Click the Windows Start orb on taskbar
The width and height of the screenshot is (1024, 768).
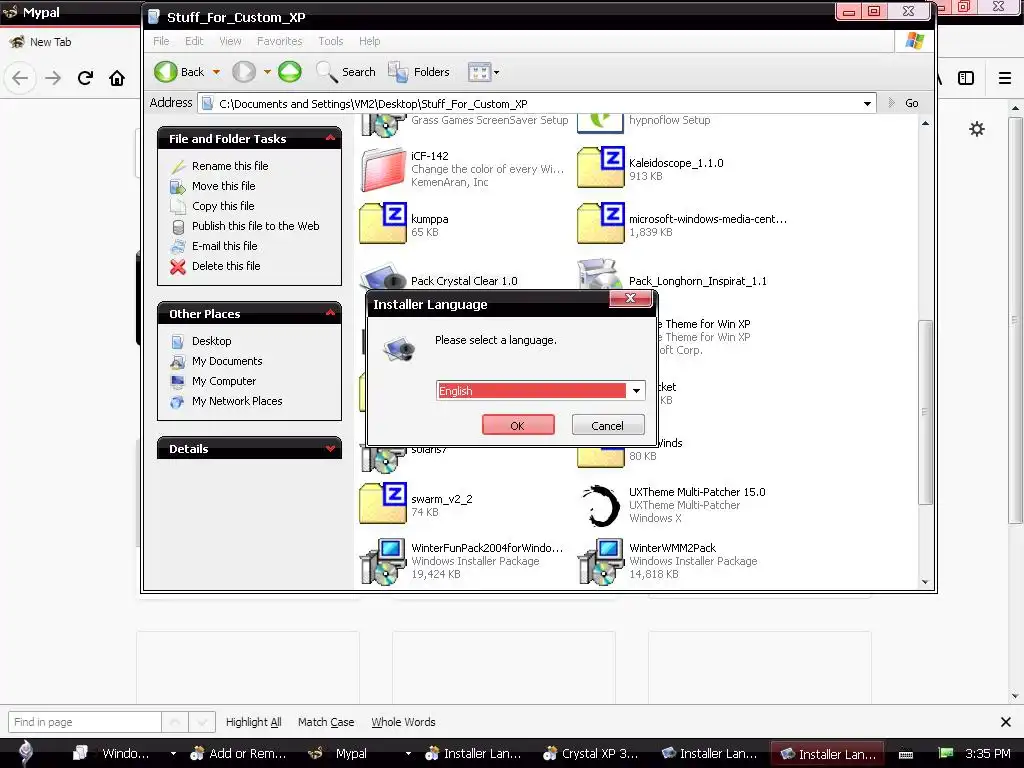tap(26, 752)
